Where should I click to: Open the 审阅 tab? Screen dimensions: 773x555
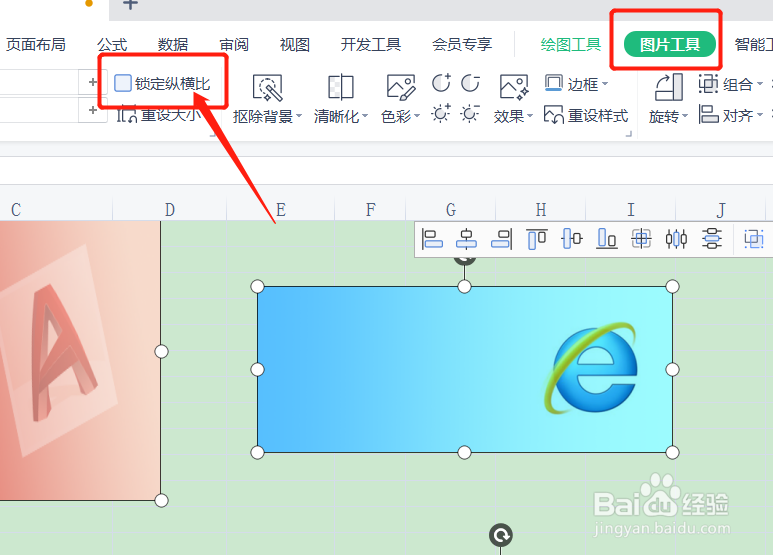(x=234, y=45)
